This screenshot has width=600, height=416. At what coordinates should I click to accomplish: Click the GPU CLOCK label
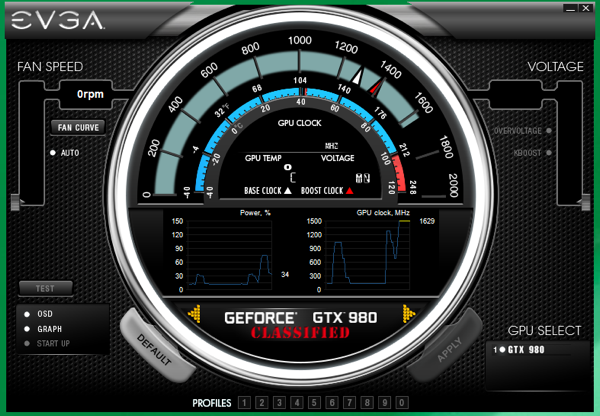pyautogui.click(x=300, y=123)
